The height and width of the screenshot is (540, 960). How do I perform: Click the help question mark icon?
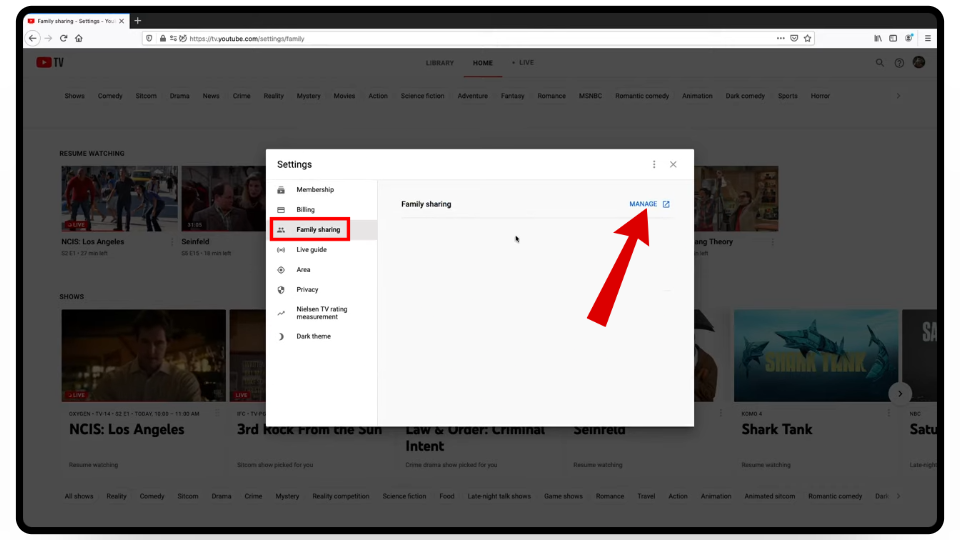[899, 62]
